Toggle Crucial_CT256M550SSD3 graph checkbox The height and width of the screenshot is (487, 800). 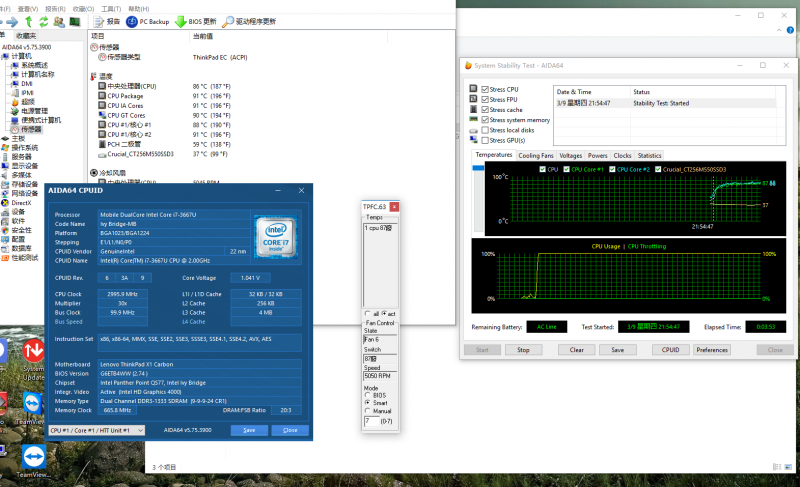point(658,169)
